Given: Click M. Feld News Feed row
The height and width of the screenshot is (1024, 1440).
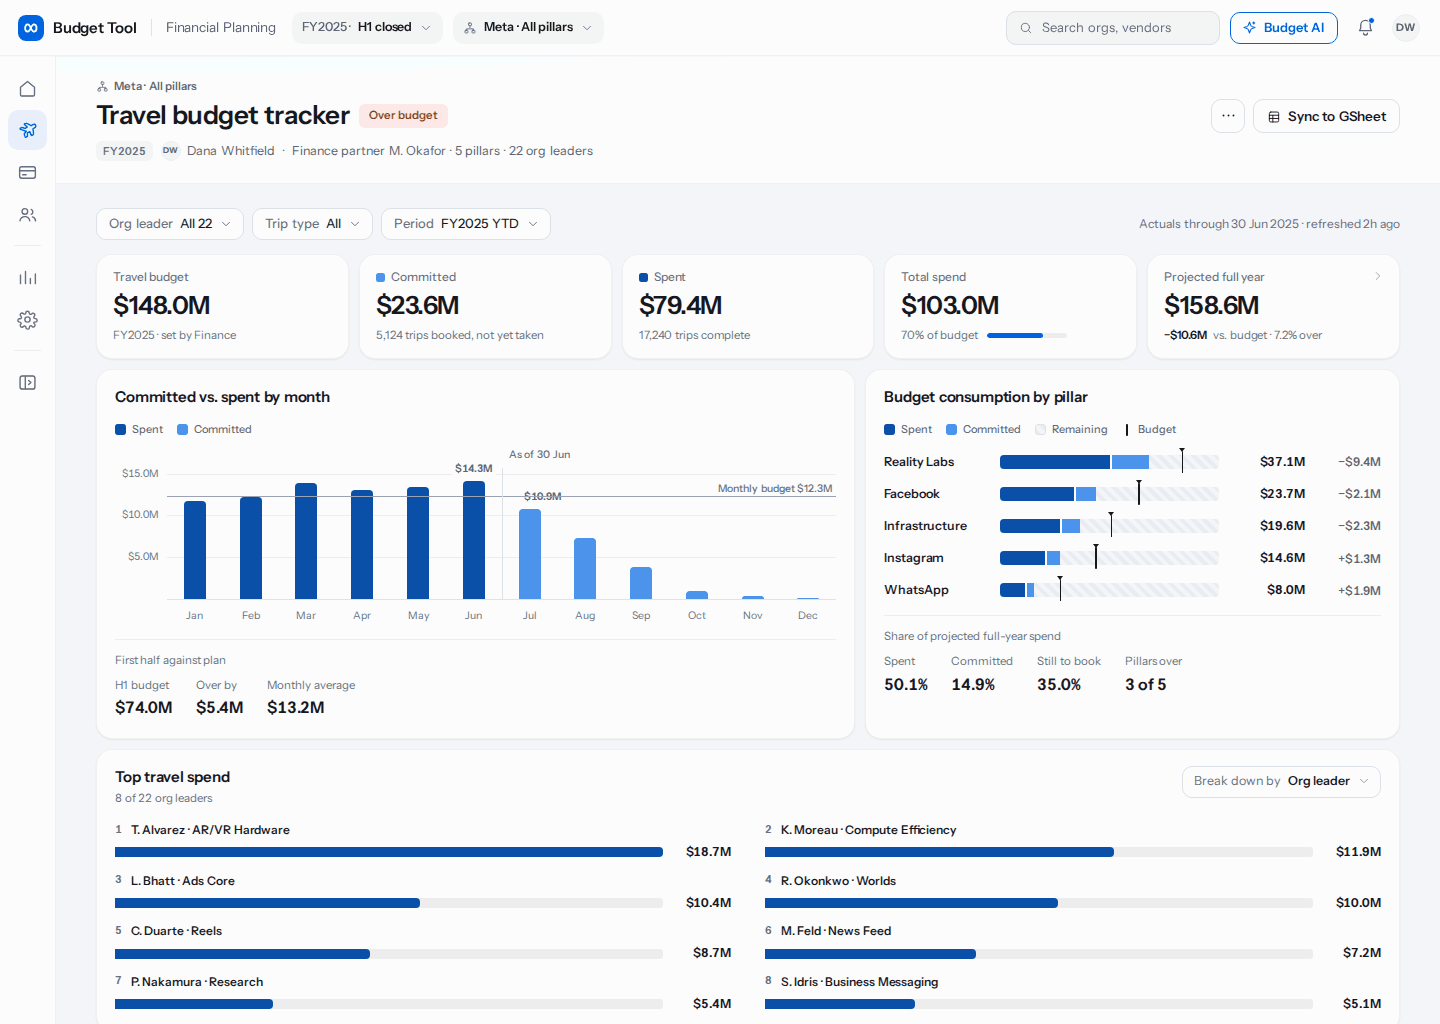Looking at the screenshot, I should [1073, 942].
